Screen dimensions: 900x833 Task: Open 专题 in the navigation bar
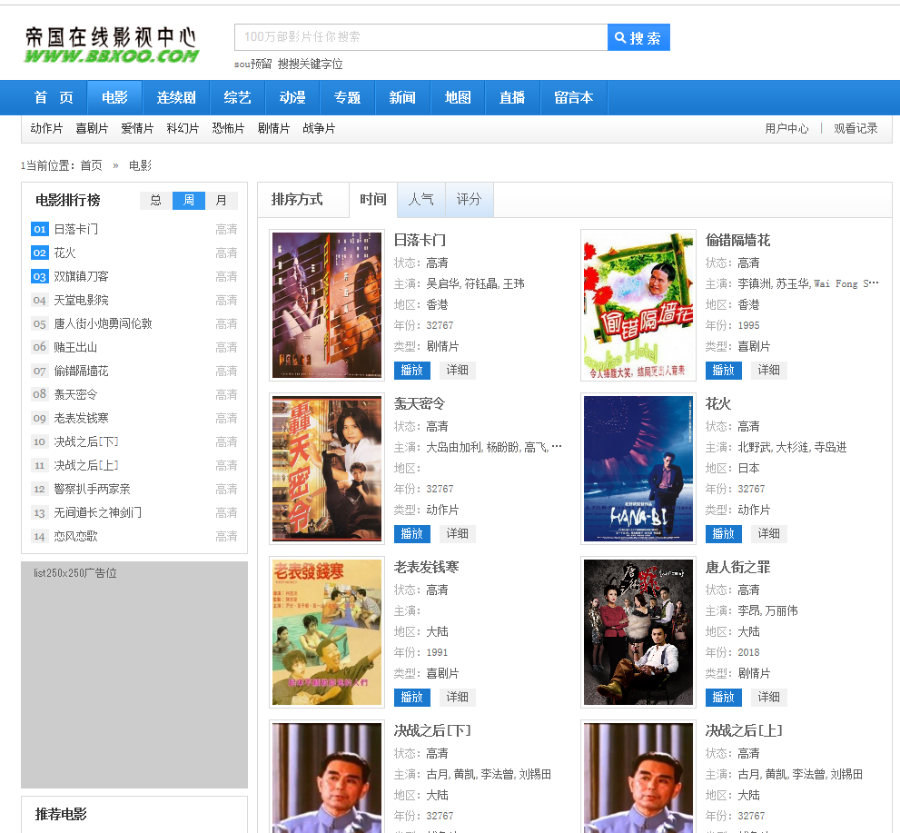click(x=347, y=98)
